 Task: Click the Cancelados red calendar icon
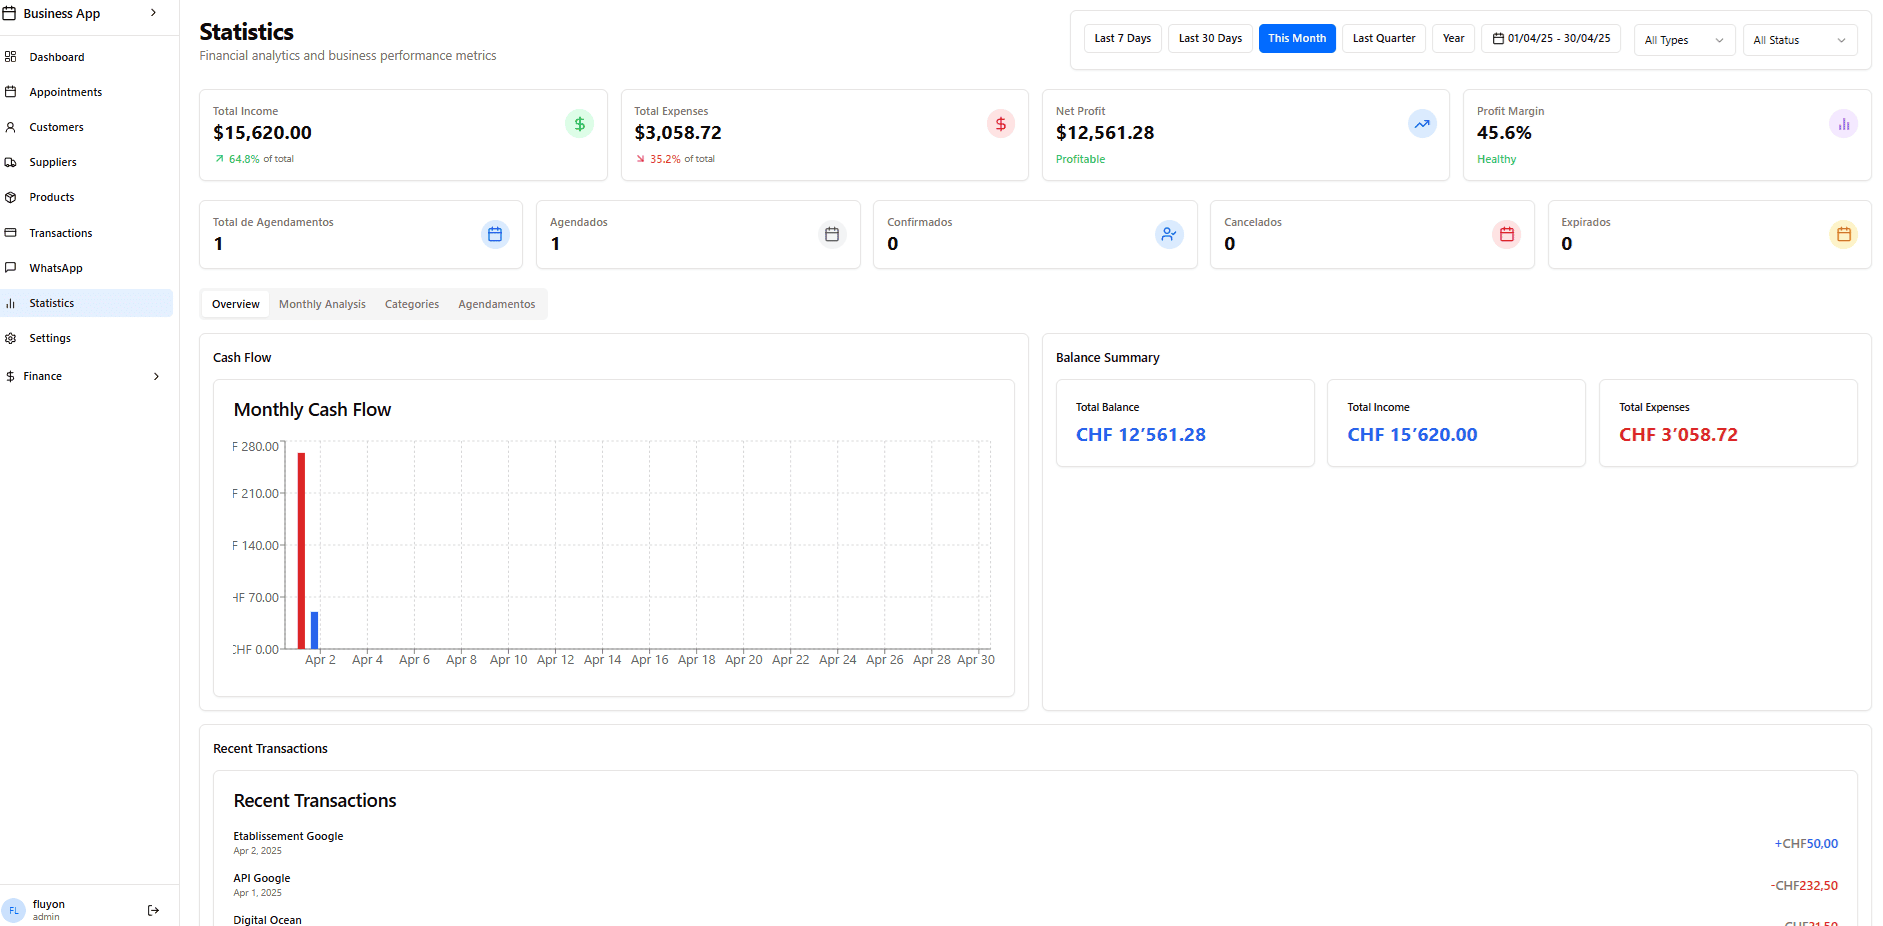tap(1506, 234)
